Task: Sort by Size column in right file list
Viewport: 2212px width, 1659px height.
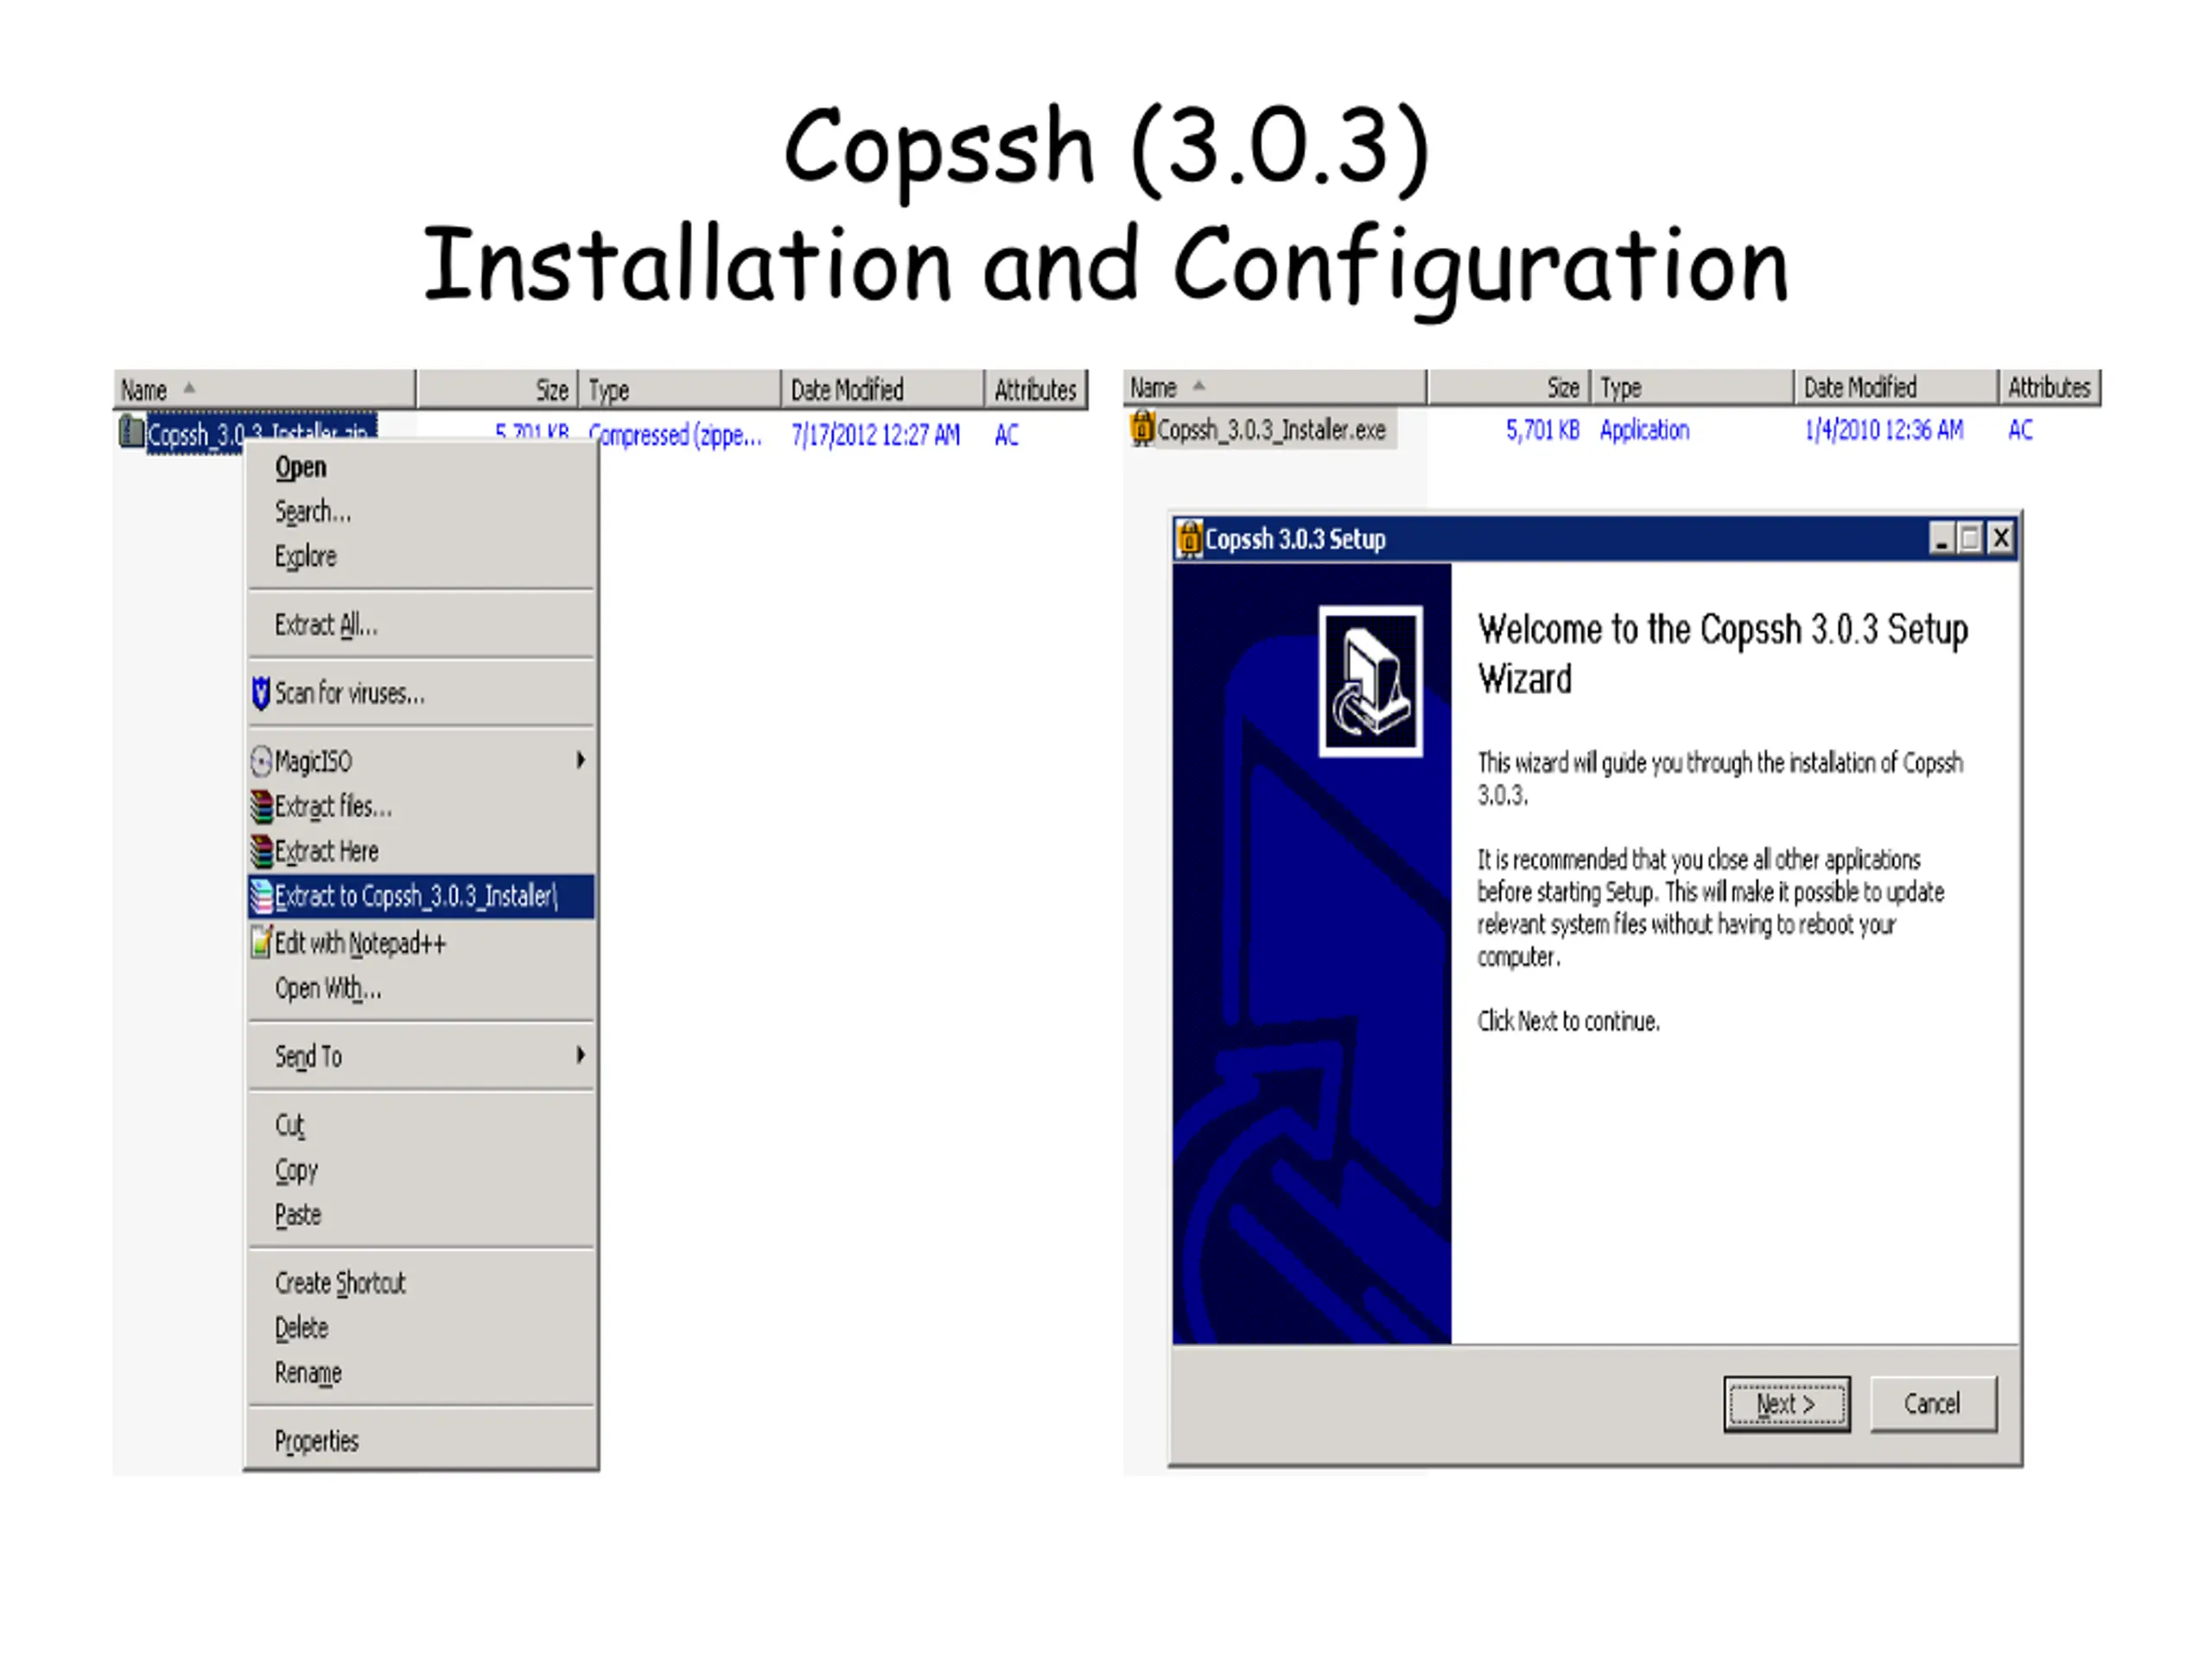Action: point(1509,387)
